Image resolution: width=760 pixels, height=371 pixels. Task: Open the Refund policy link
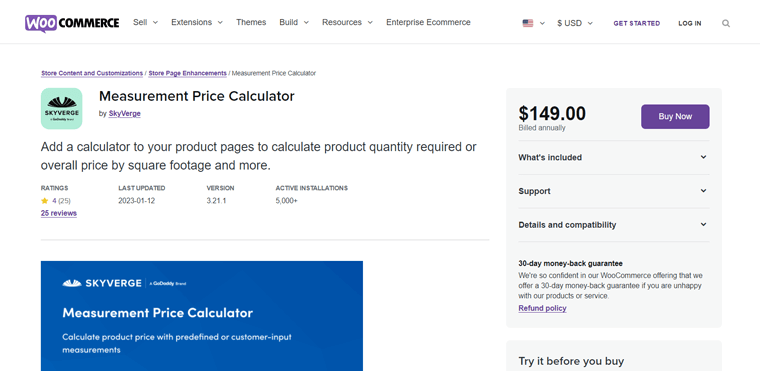point(542,308)
